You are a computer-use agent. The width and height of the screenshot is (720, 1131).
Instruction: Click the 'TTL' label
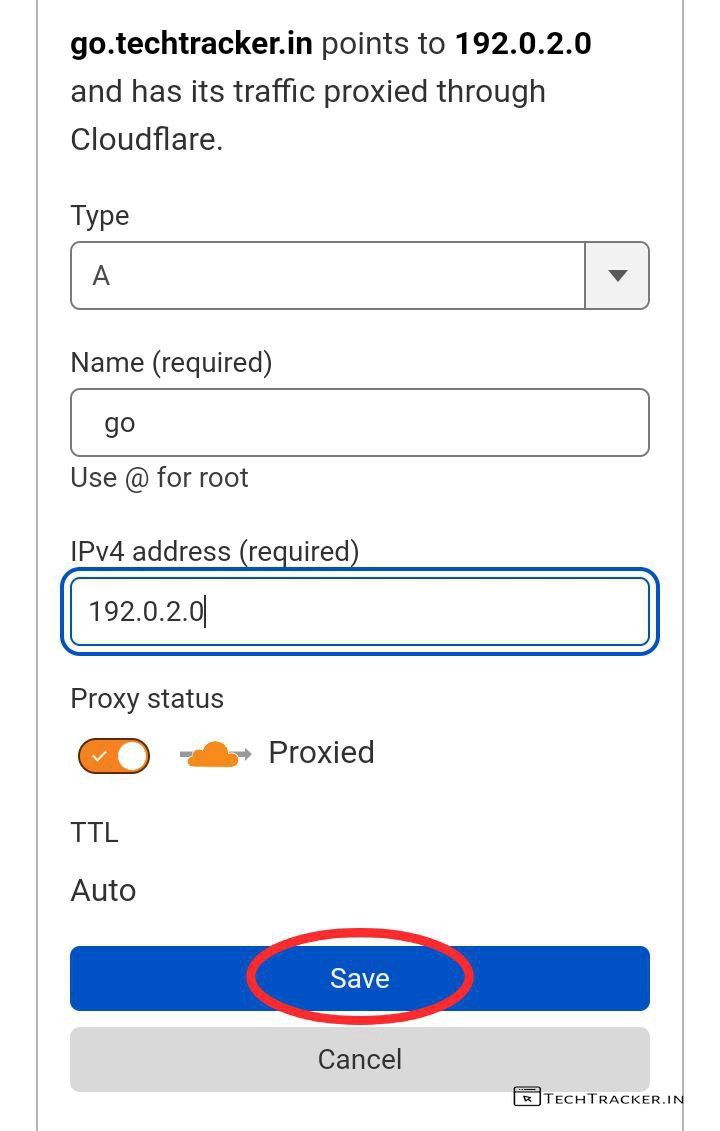tap(94, 832)
